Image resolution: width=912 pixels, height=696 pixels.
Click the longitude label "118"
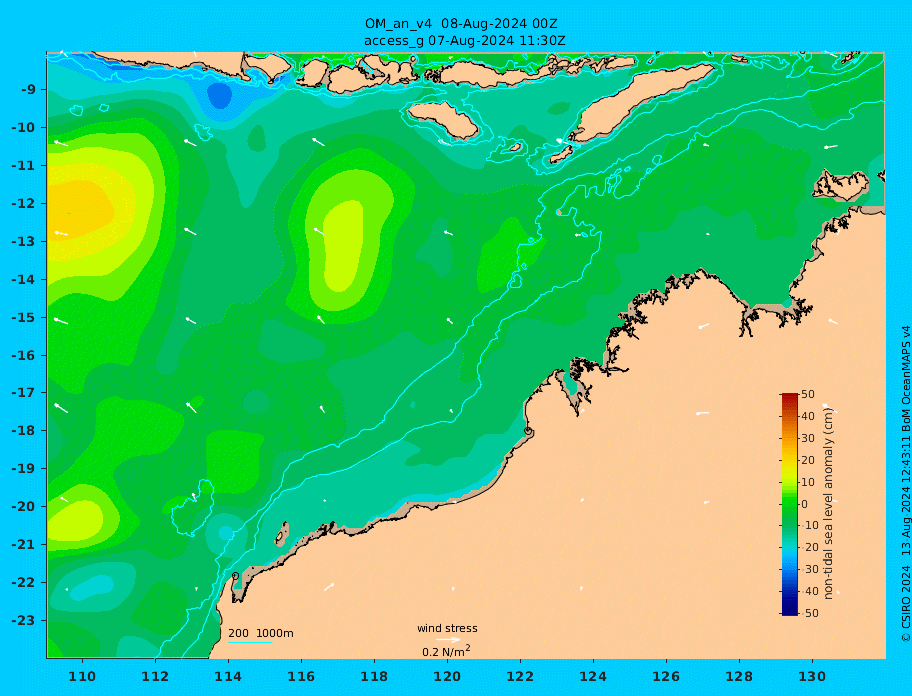click(x=374, y=677)
